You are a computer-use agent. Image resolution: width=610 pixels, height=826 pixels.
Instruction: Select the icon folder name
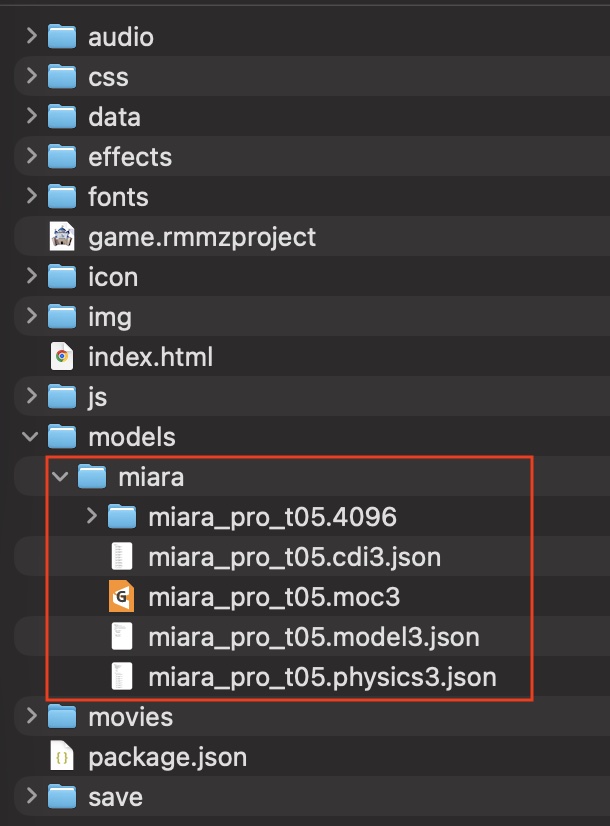pos(113,277)
